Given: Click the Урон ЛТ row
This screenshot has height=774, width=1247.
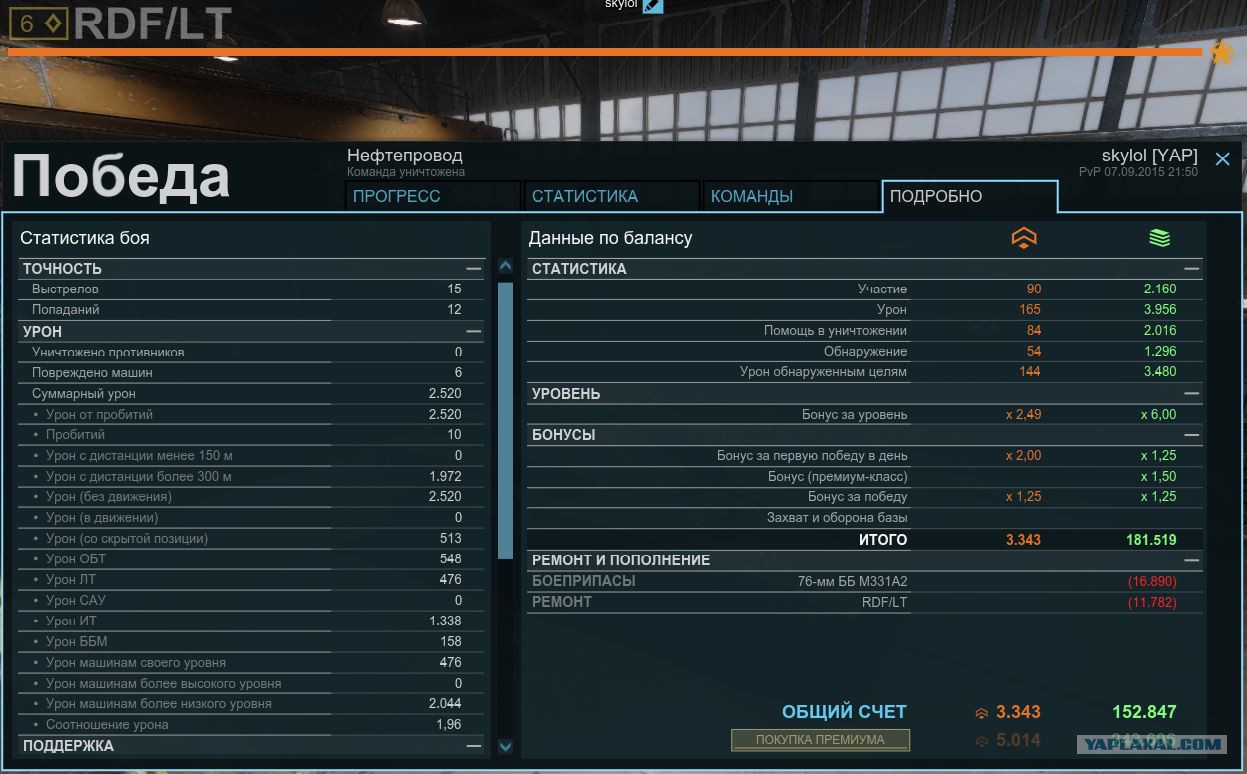Looking at the screenshot, I should 251,579.
